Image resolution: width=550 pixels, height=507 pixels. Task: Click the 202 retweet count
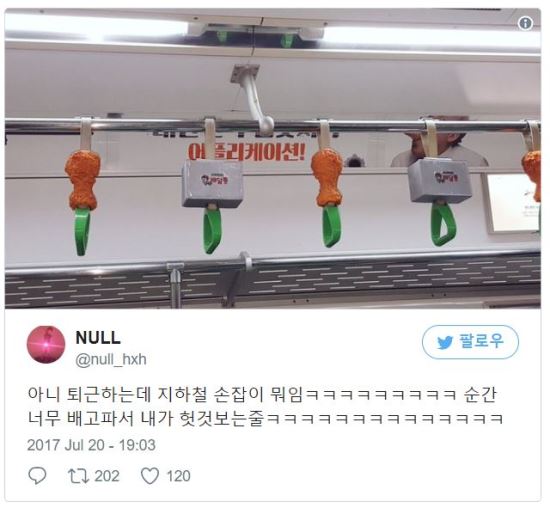point(107,476)
